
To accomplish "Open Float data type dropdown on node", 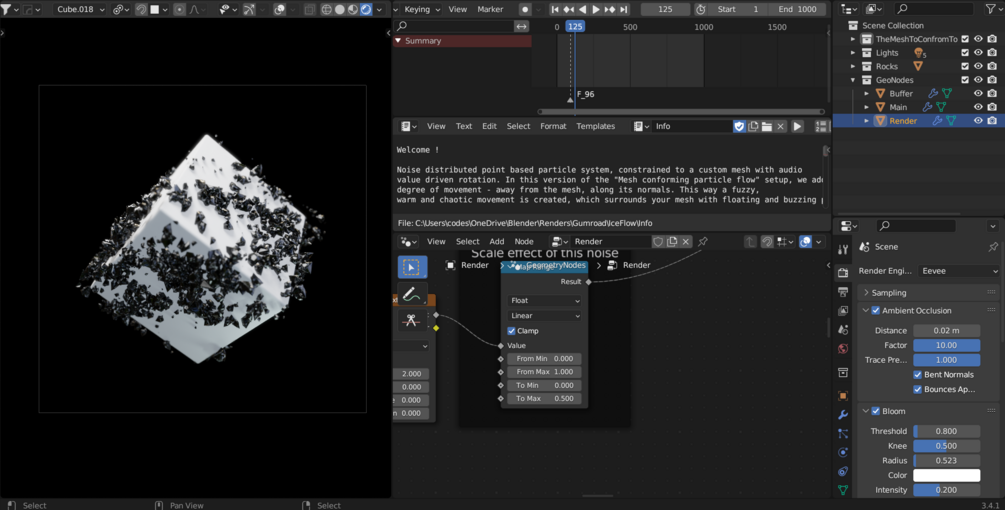I will (x=544, y=300).
